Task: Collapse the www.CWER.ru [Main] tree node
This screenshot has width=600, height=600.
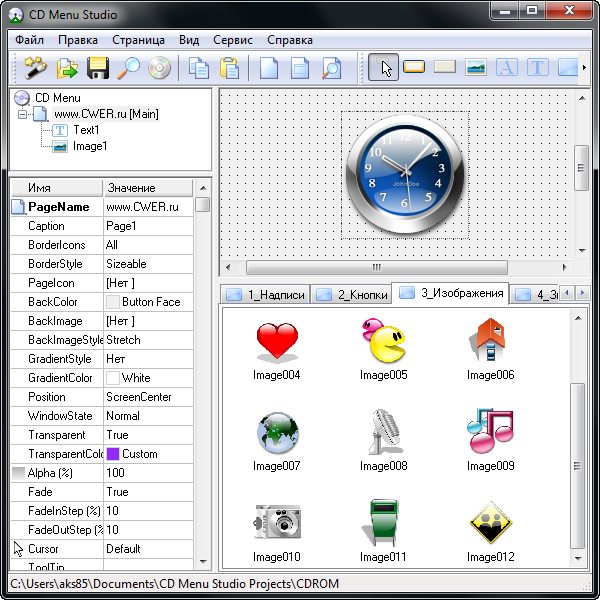Action: tap(23, 114)
